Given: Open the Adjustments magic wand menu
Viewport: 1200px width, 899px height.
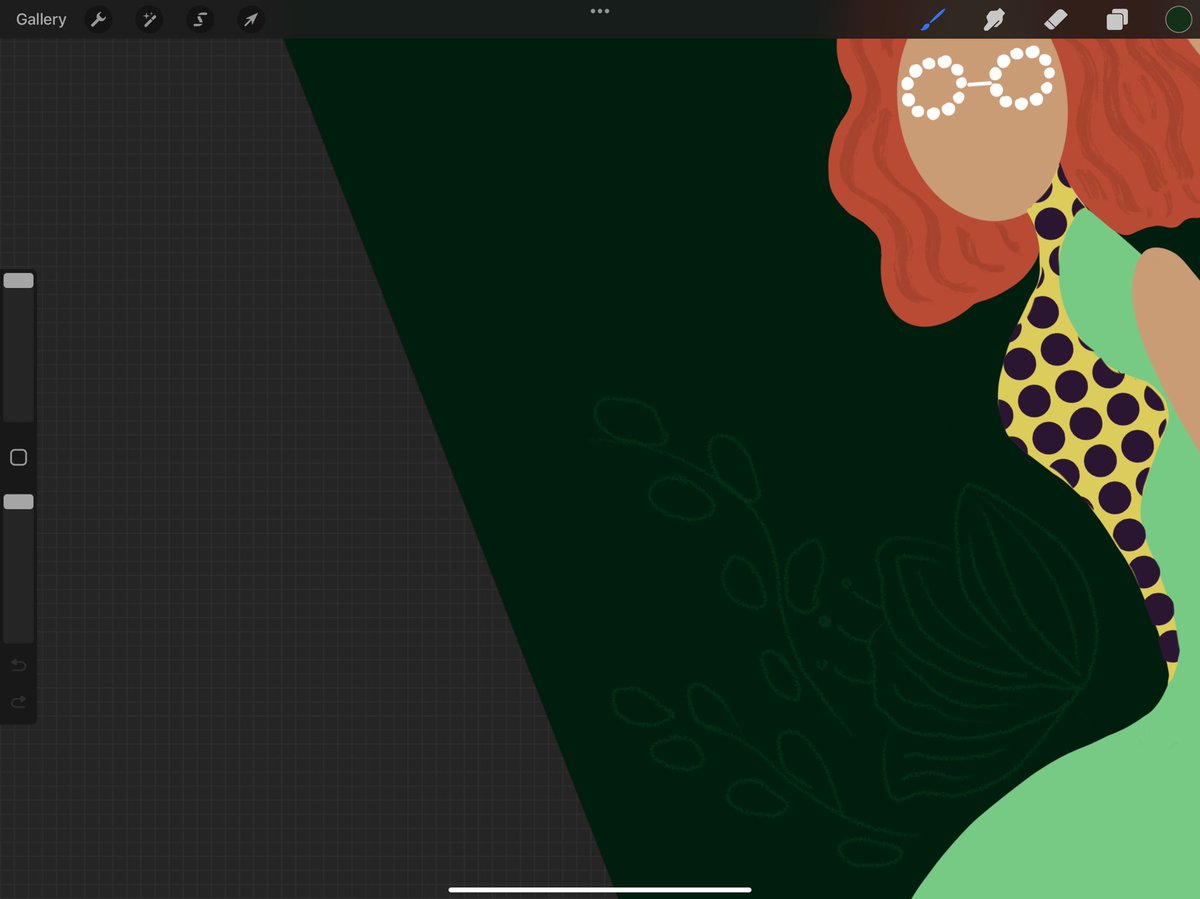Looking at the screenshot, I should coord(149,19).
